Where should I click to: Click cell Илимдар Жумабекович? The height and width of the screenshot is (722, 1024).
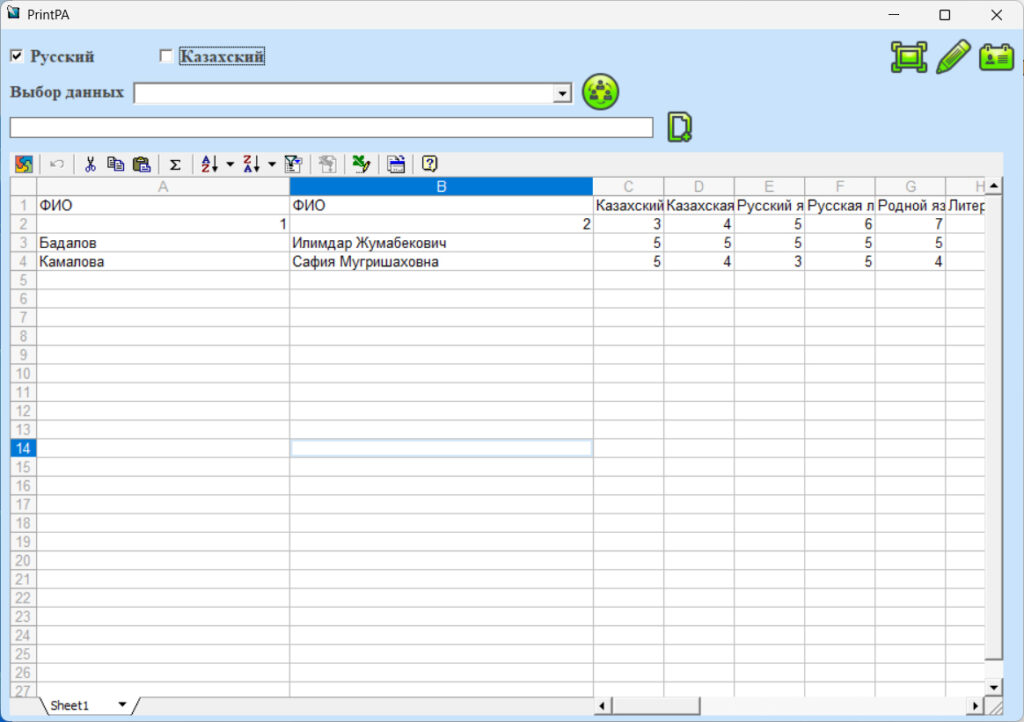(x=441, y=243)
